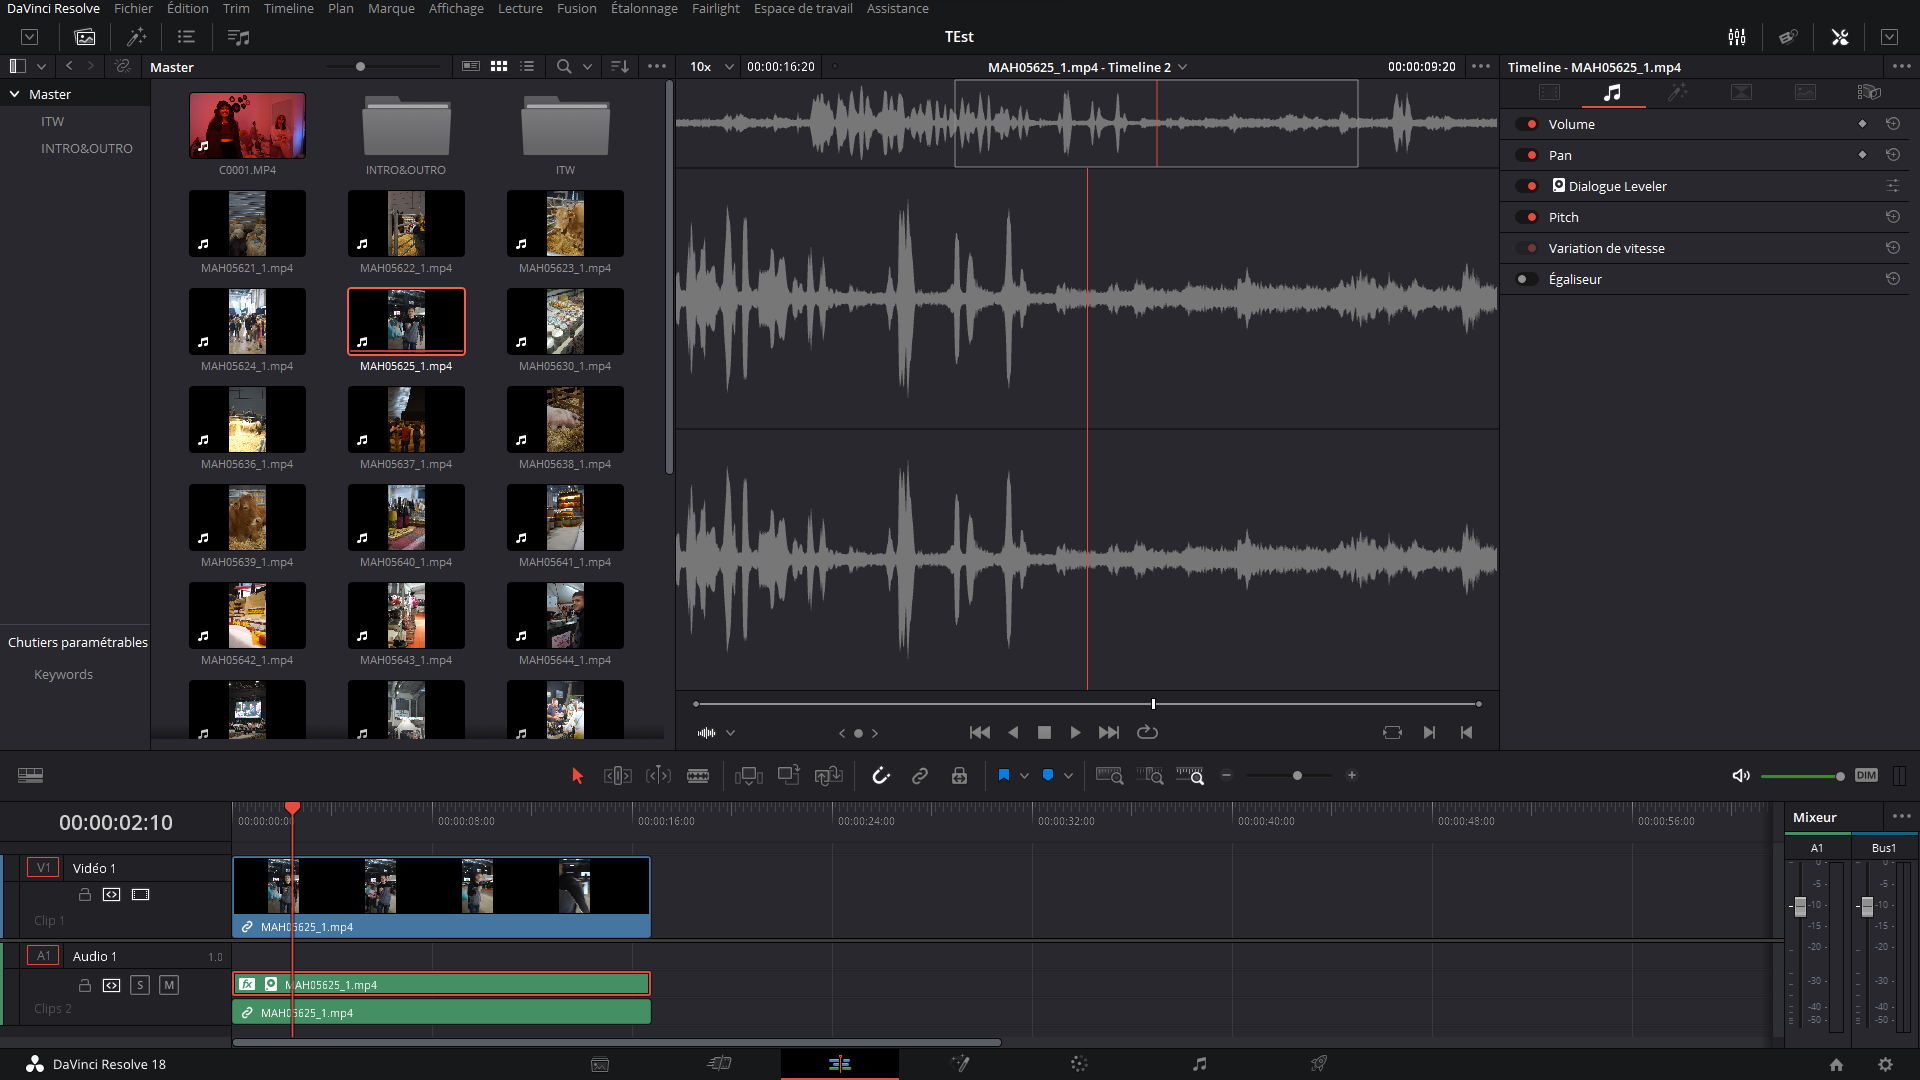Select the ITW bin in sidebar
The height and width of the screenshot is (1080, 1920).
pos(52,121)
